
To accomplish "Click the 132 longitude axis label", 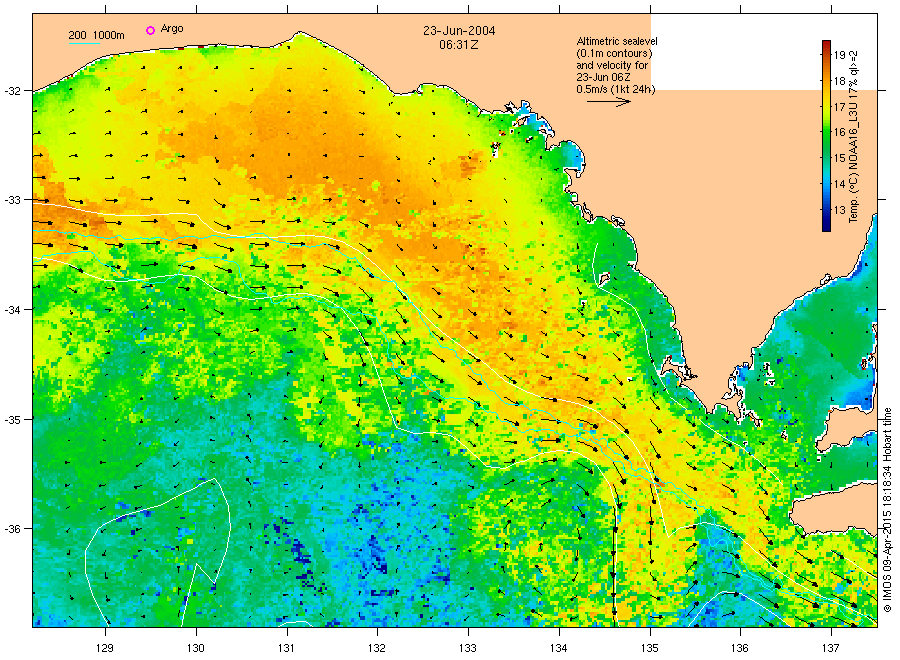I will click(377, 649).
